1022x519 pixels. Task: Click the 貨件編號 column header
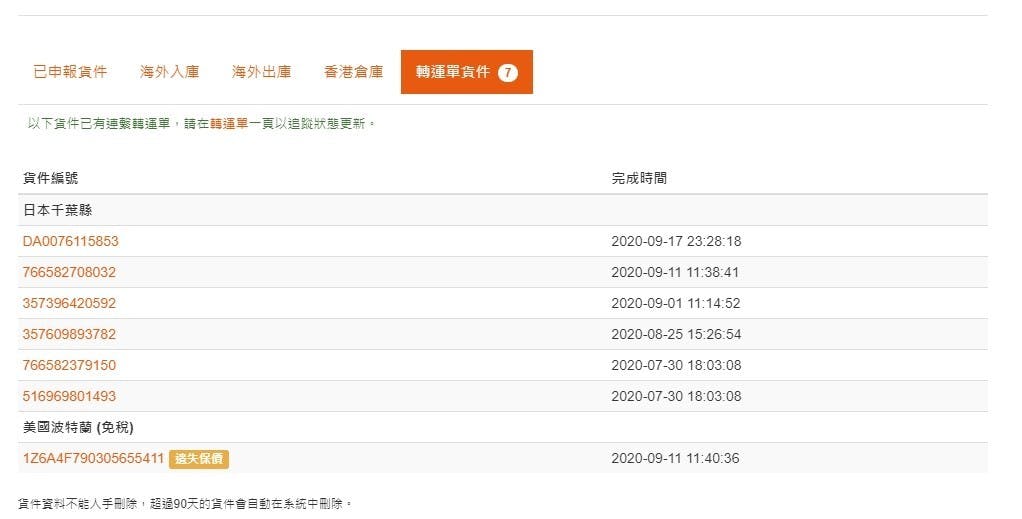[50, 178]
